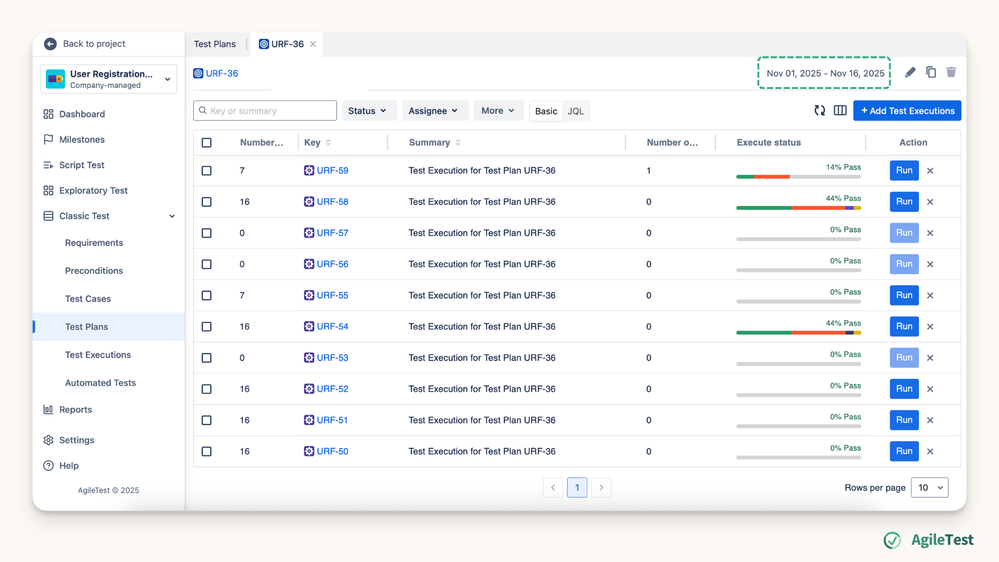The height and width of the screenshot is (562, 999).
Task: Click the Back to project arrow icon
Action: 50,44
